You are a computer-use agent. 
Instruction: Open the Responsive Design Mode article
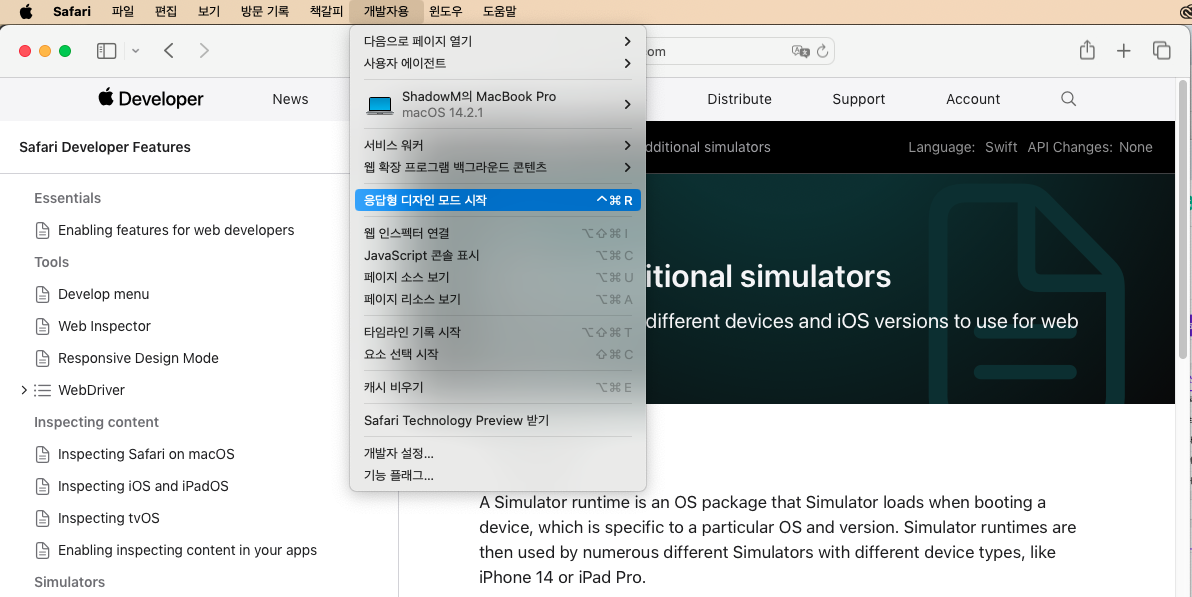click(x=138, y=358)
